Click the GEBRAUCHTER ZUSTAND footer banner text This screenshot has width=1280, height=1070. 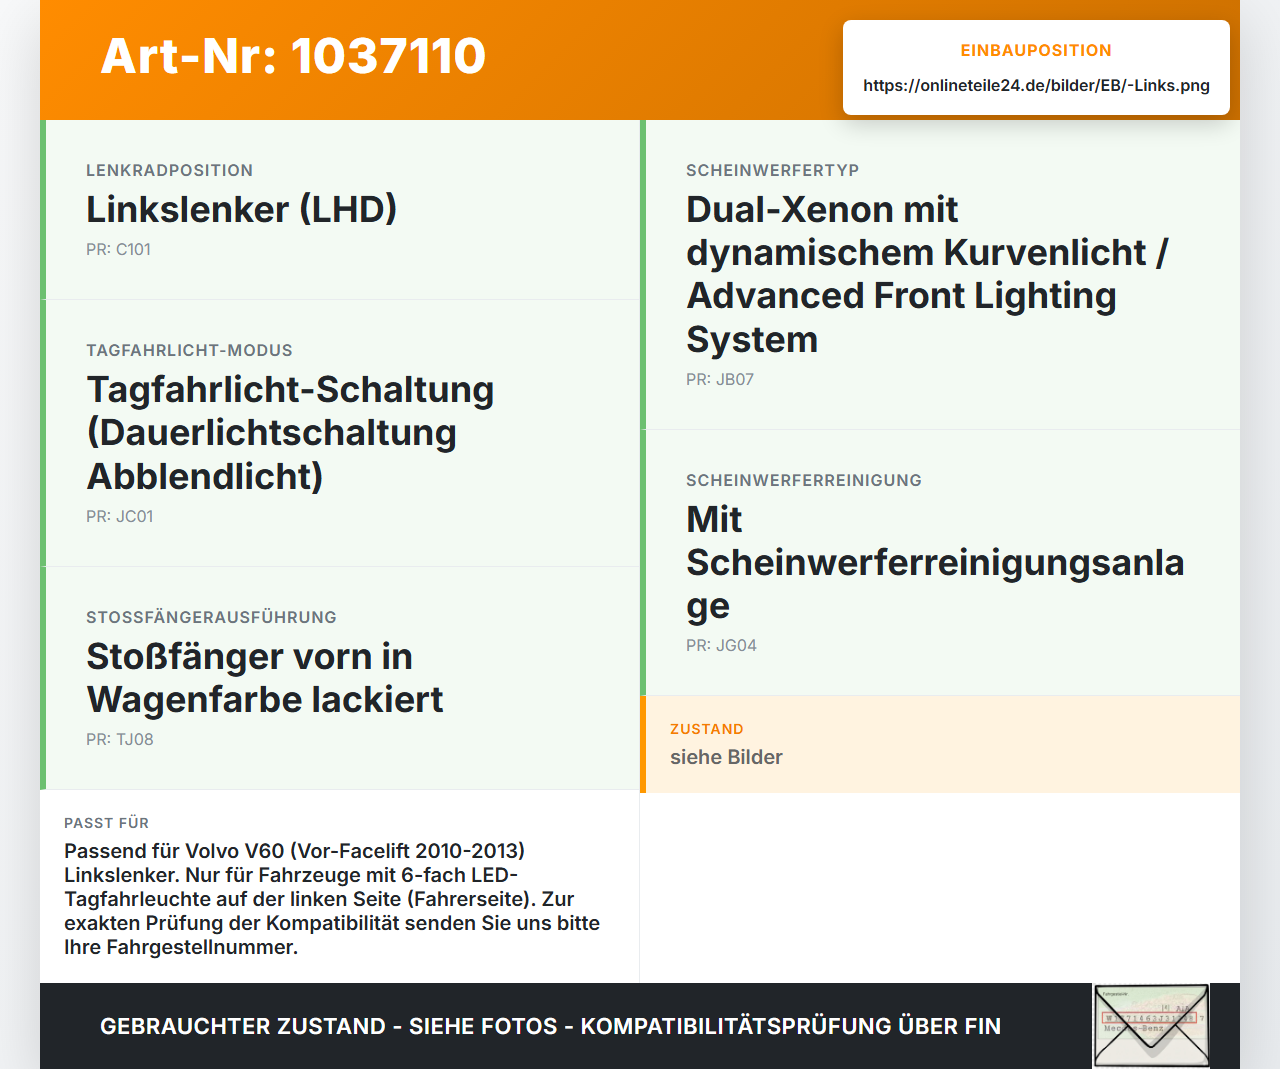(x=550, y=1026)
